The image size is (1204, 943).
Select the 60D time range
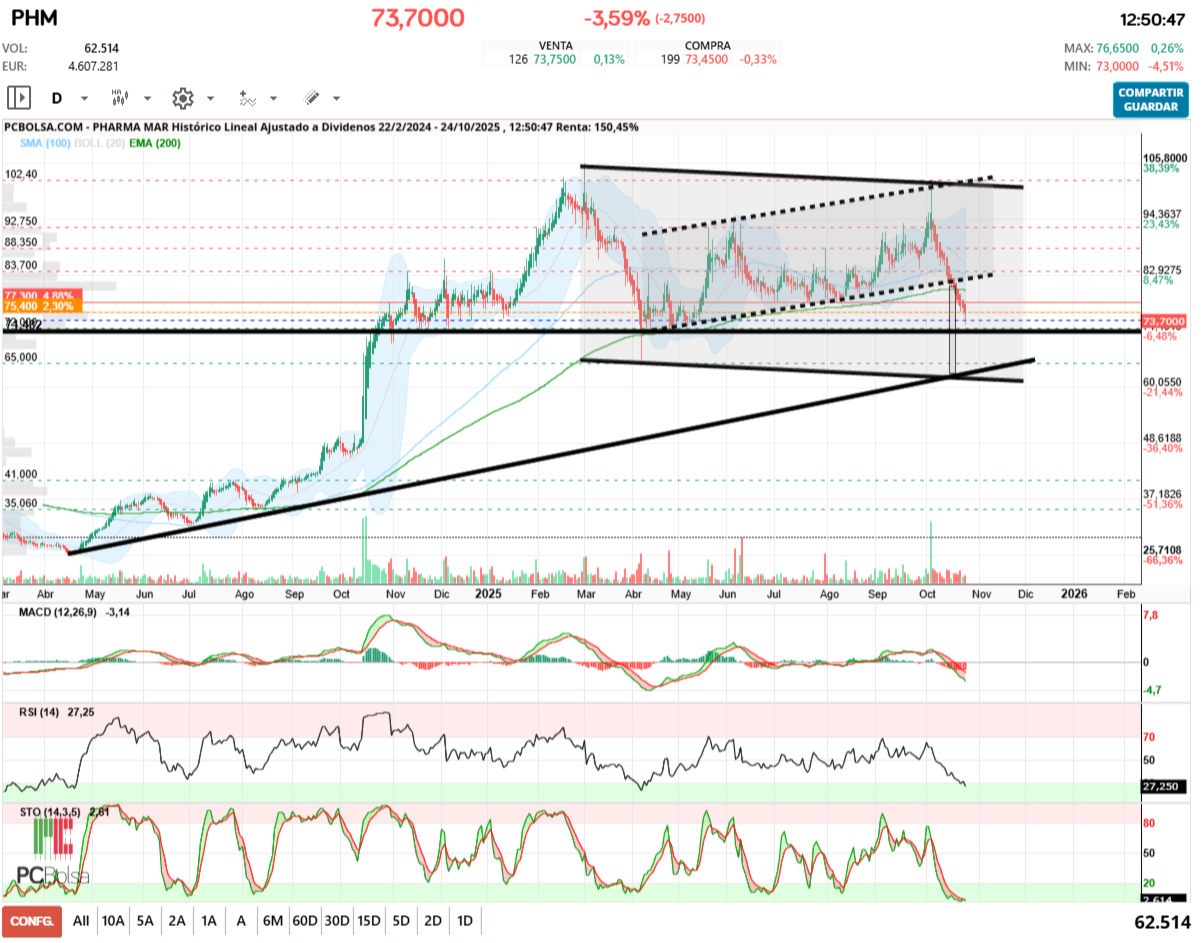pyautogui.click(x=304, y=920)
